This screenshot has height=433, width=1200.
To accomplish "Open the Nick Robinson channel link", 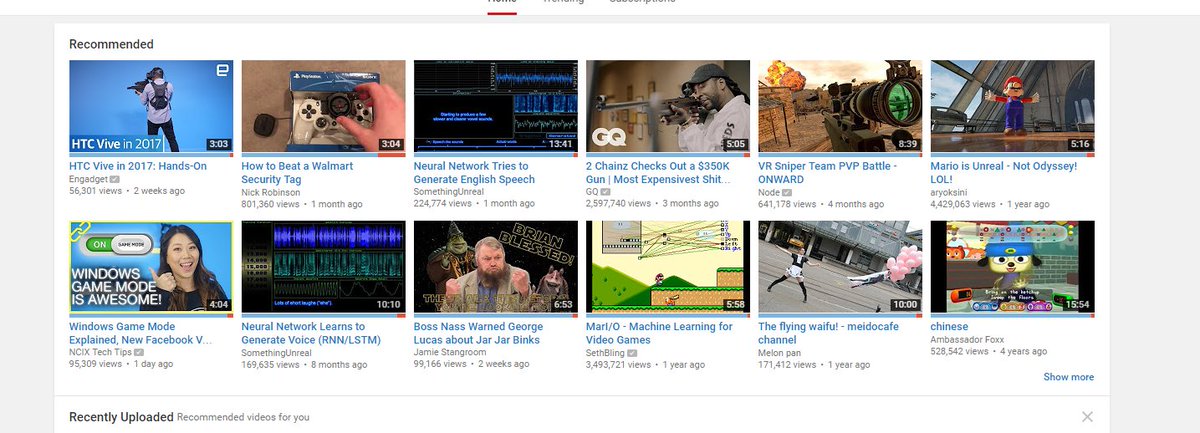I will pyautogui.click(x=271, y=191).
